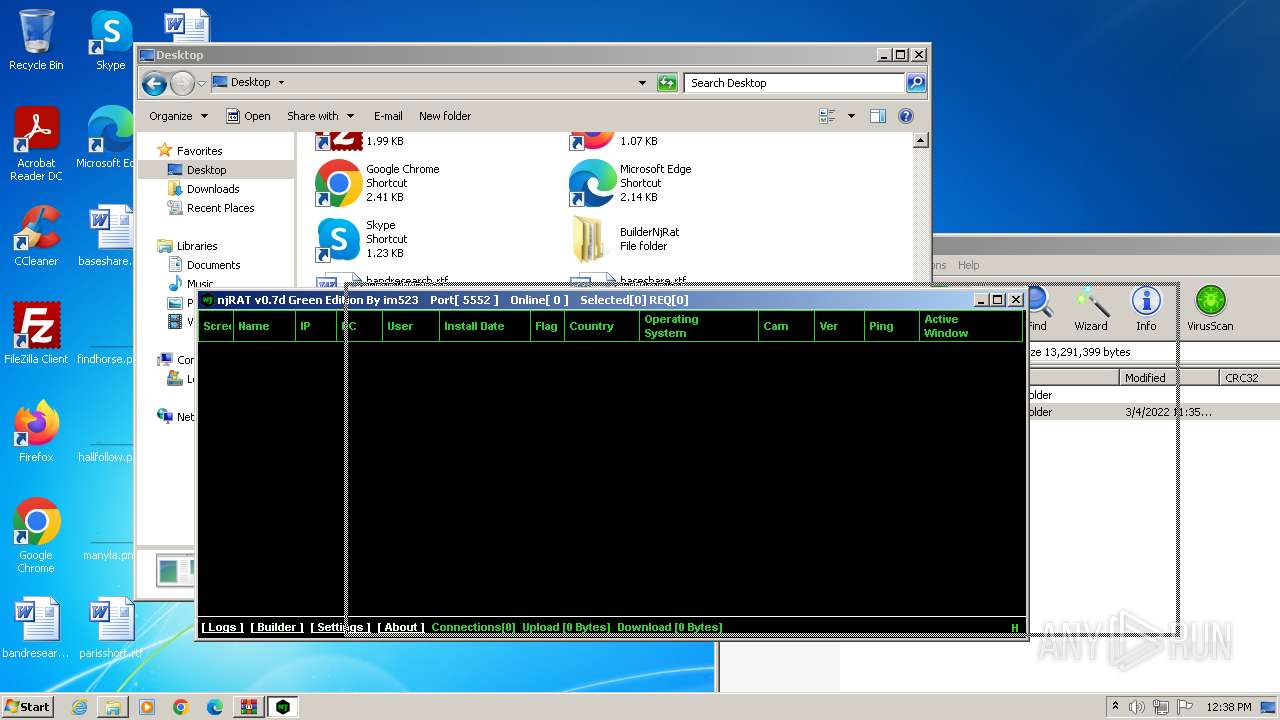Open Explorer help icon
The width and height of the screenshot is (1280, 720).
click(906, 116)
